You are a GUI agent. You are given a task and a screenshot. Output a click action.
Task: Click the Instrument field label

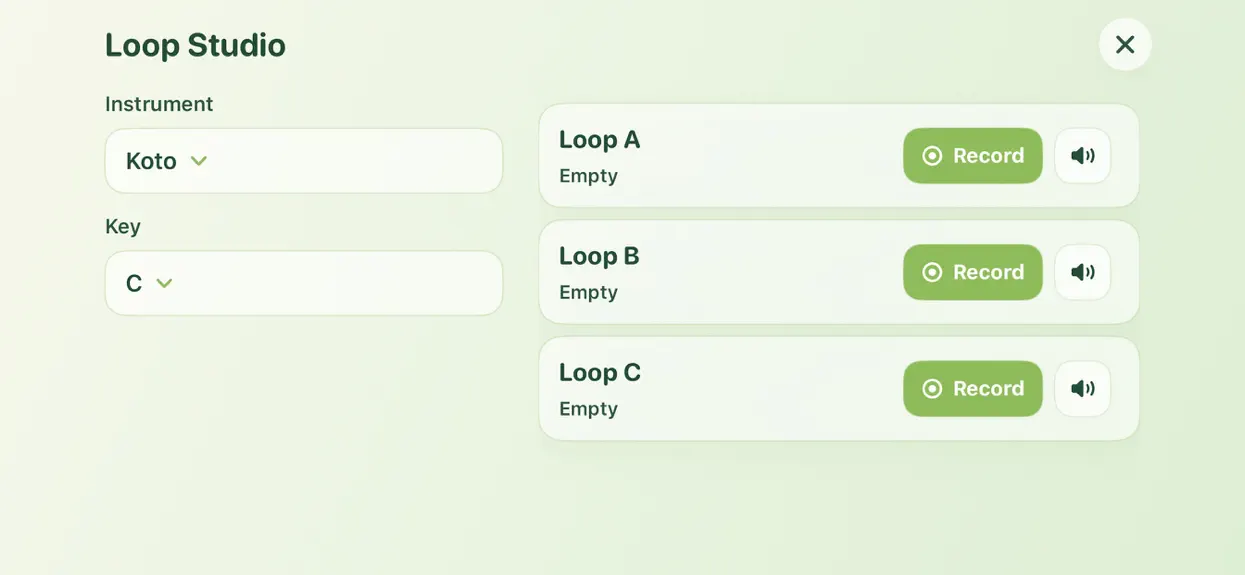coord(159,104)
